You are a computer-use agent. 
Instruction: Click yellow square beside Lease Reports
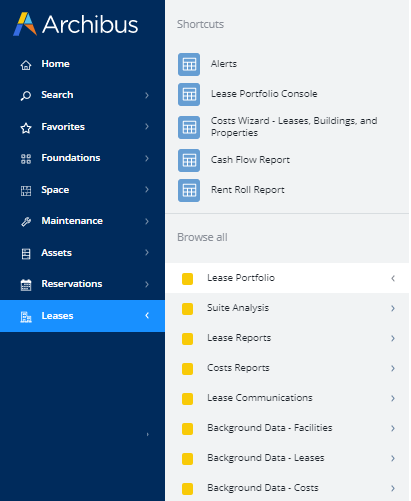(x=187, y=339)
